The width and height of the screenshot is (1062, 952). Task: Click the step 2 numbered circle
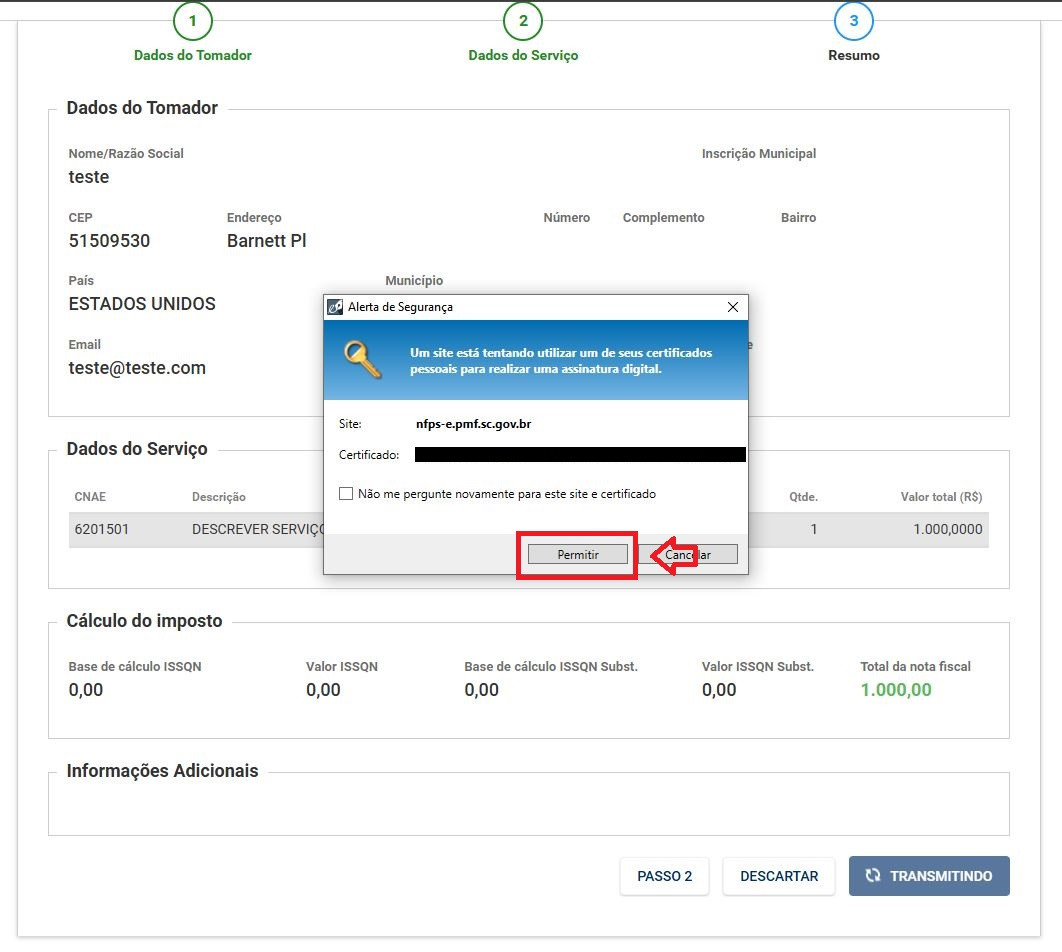(x=523, y=21)
